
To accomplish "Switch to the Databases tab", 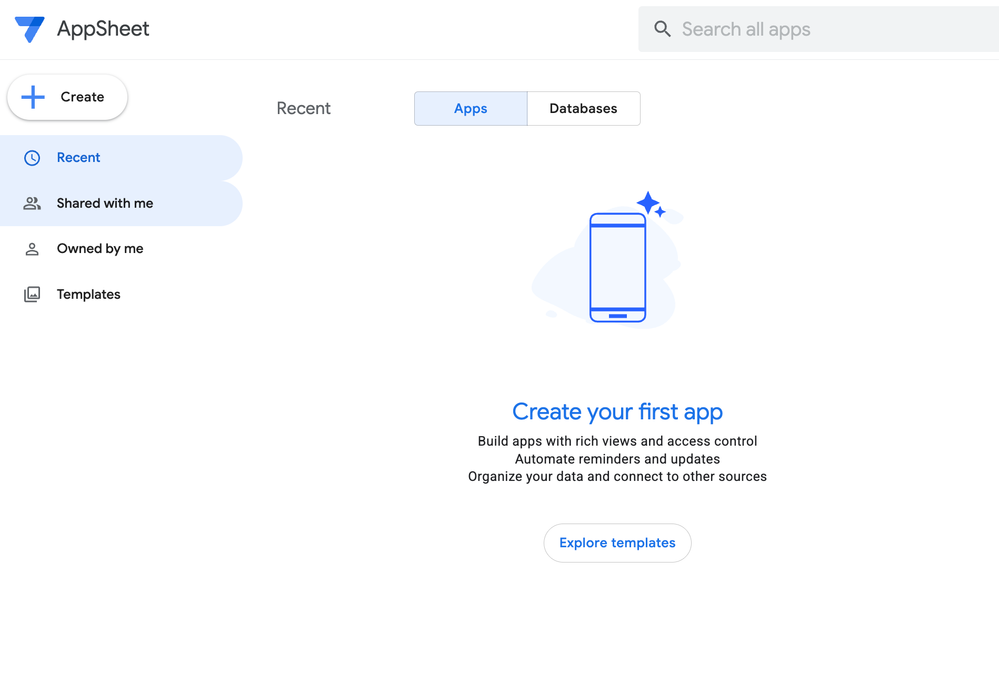I will click(x=584, y=108).
